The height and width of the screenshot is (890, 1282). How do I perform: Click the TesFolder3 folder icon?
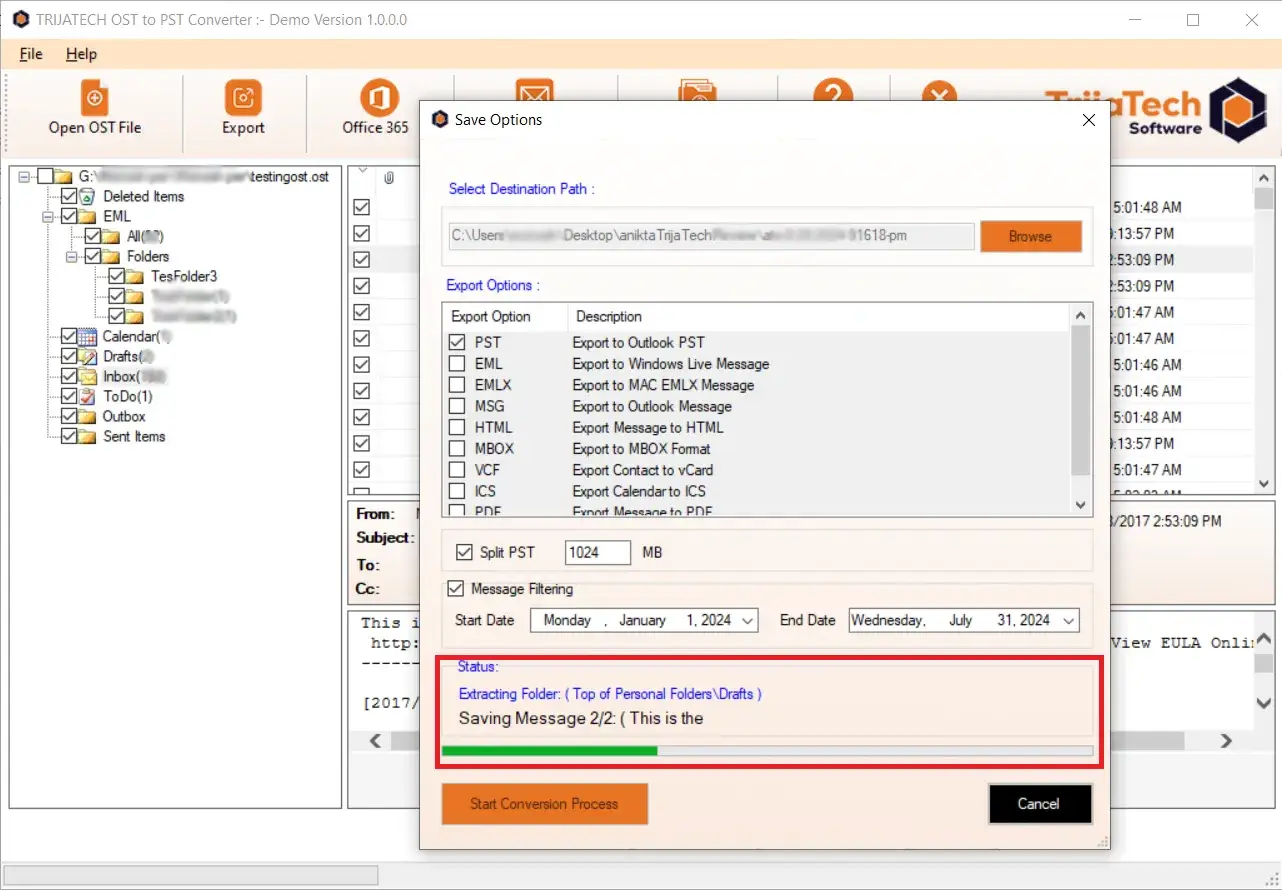[135, 276]
